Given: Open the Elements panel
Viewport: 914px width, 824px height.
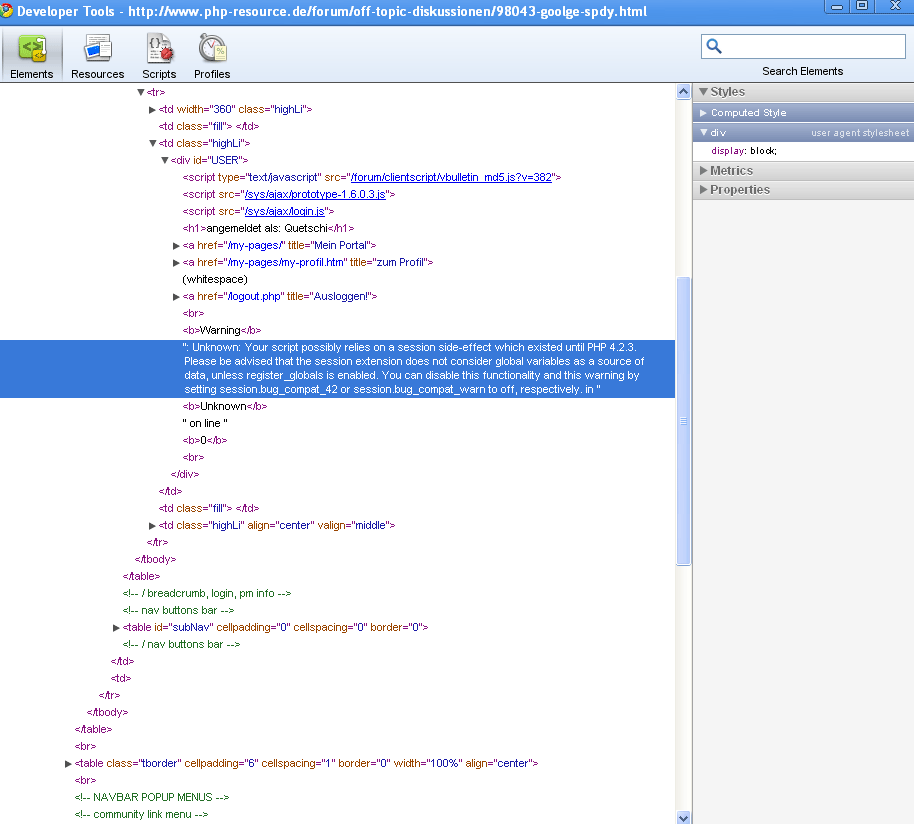Looking at the screenshot, I should tap(32, 55).
